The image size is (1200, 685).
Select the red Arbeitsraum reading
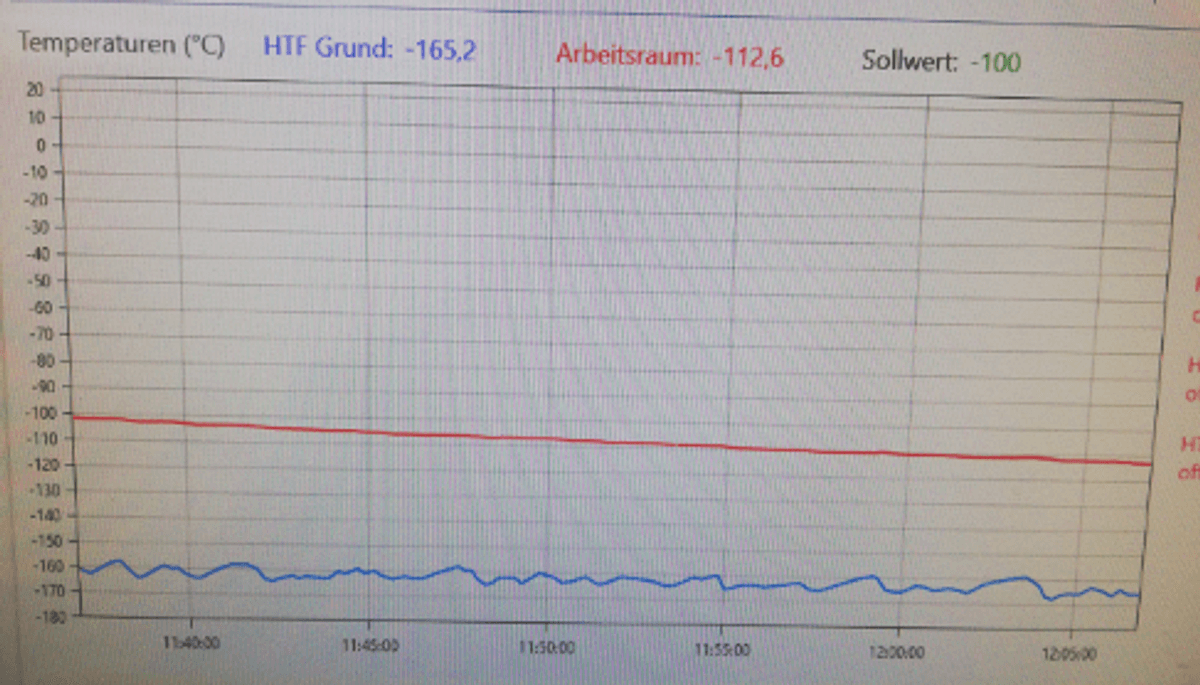pos(669,57)
